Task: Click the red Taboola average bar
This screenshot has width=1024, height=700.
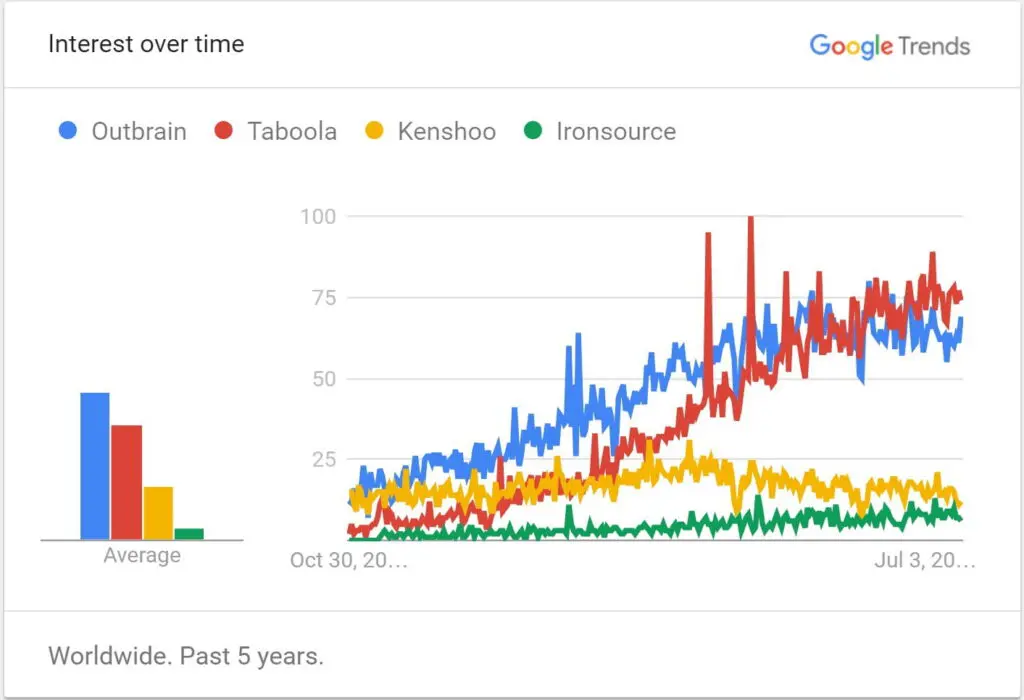Action: point(126,482)
